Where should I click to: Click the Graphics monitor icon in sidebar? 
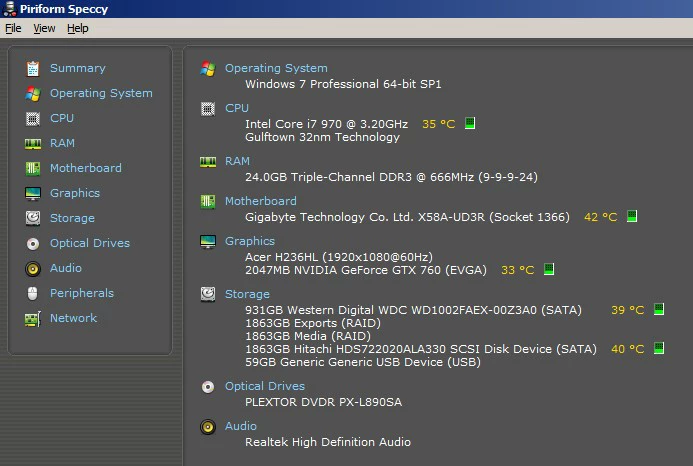point(33,194)
